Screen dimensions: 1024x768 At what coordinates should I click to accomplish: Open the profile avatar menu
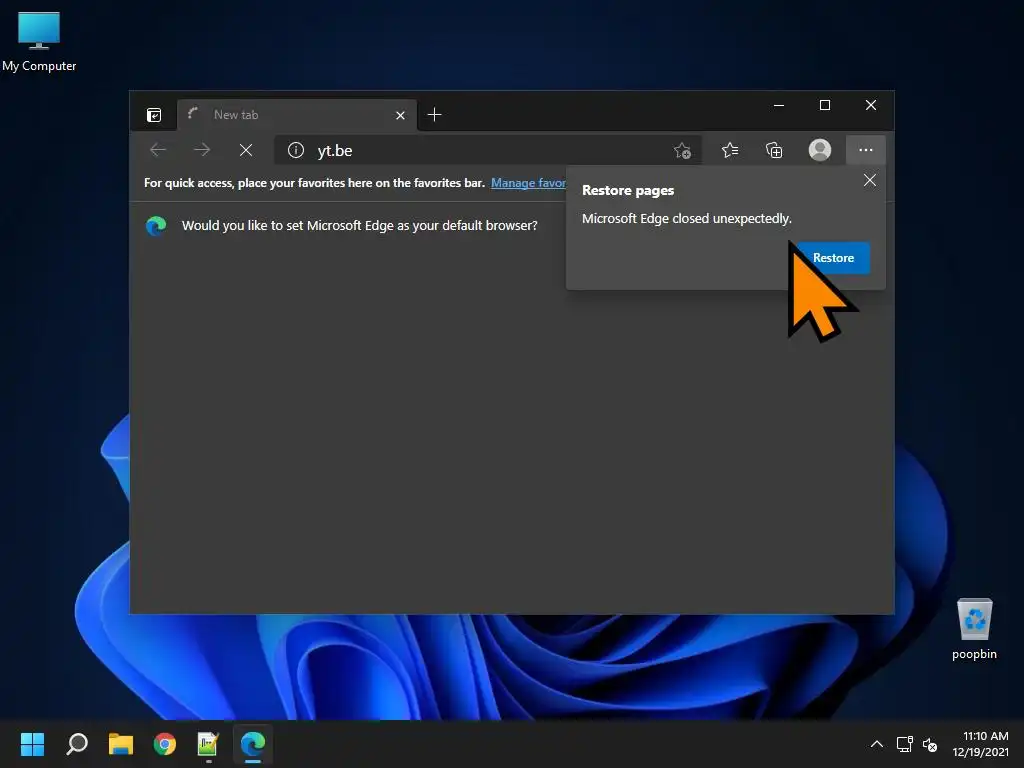[x=820, y=150]
